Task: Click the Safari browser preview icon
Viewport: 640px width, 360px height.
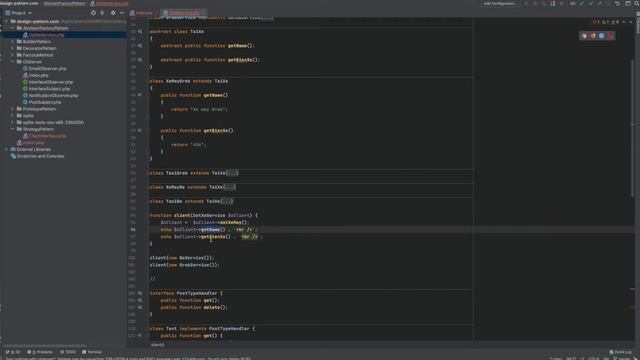Action: click(x=602, y=36)
